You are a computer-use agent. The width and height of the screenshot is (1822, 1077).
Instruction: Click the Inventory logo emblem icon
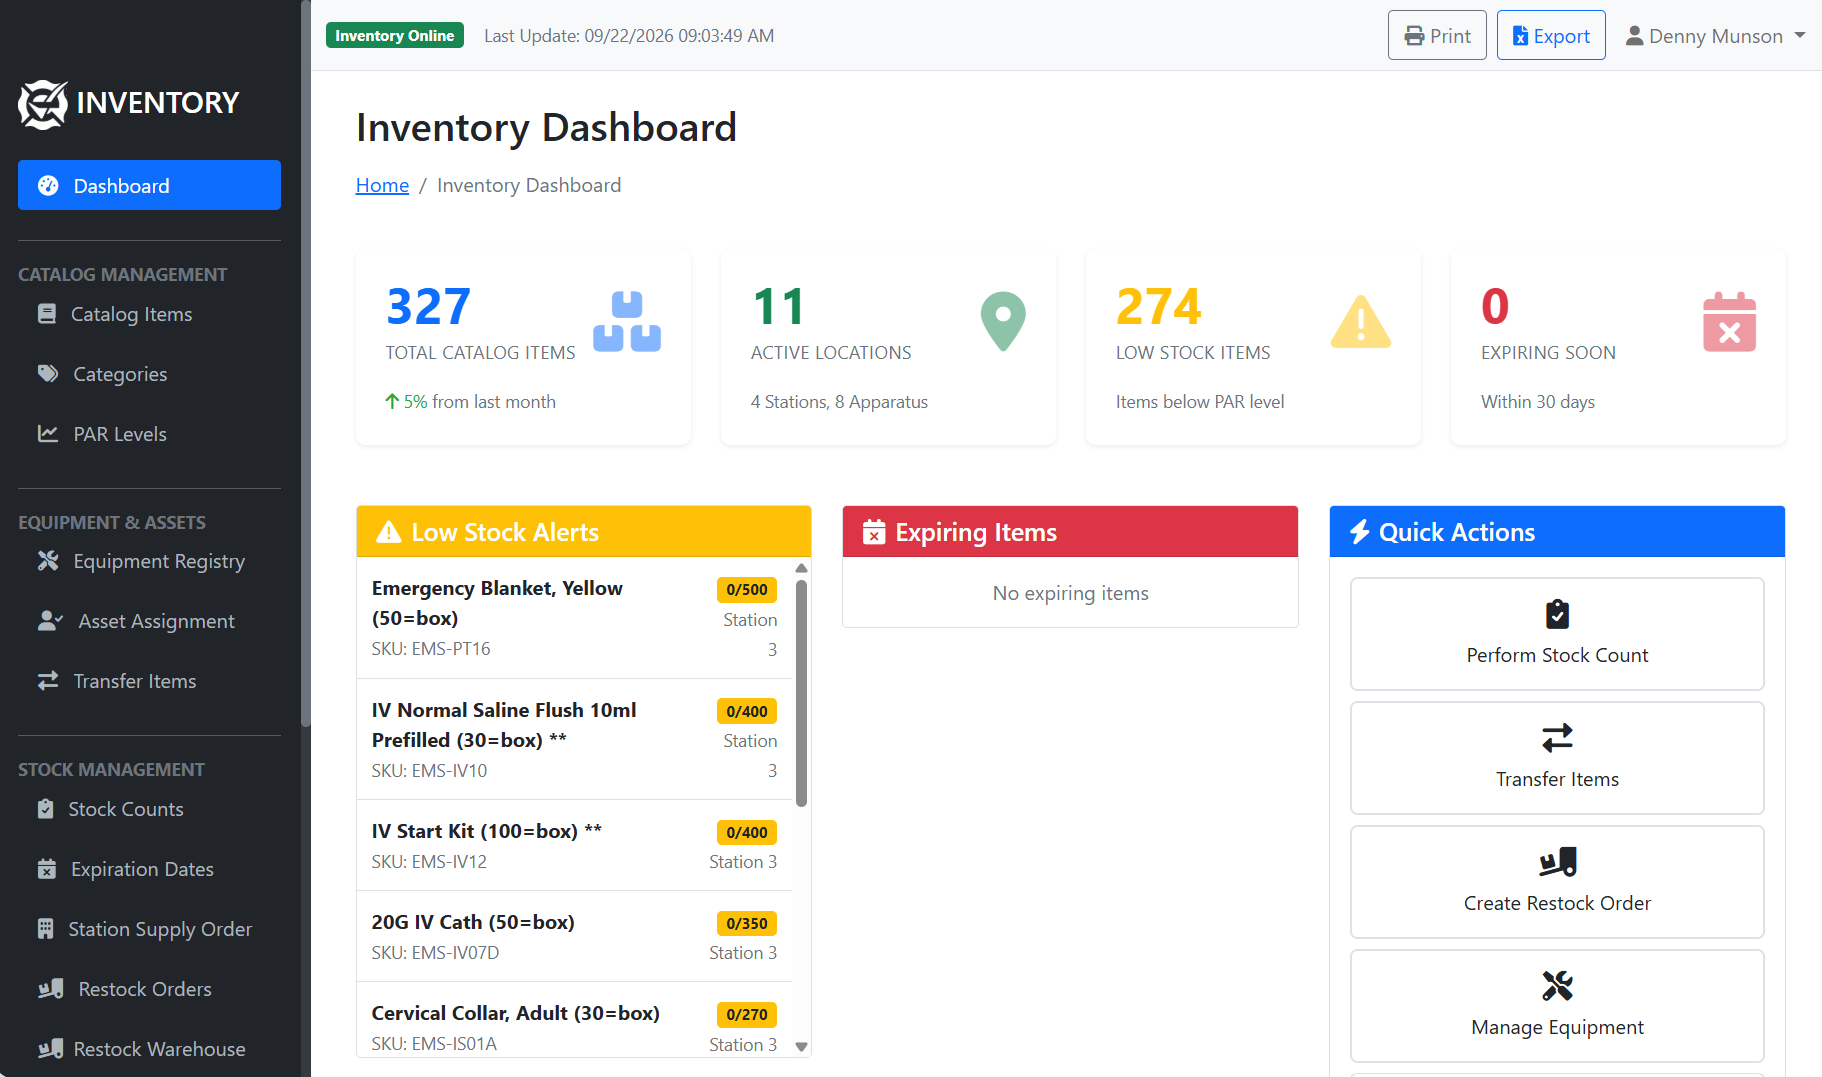[x=43, y=103]
